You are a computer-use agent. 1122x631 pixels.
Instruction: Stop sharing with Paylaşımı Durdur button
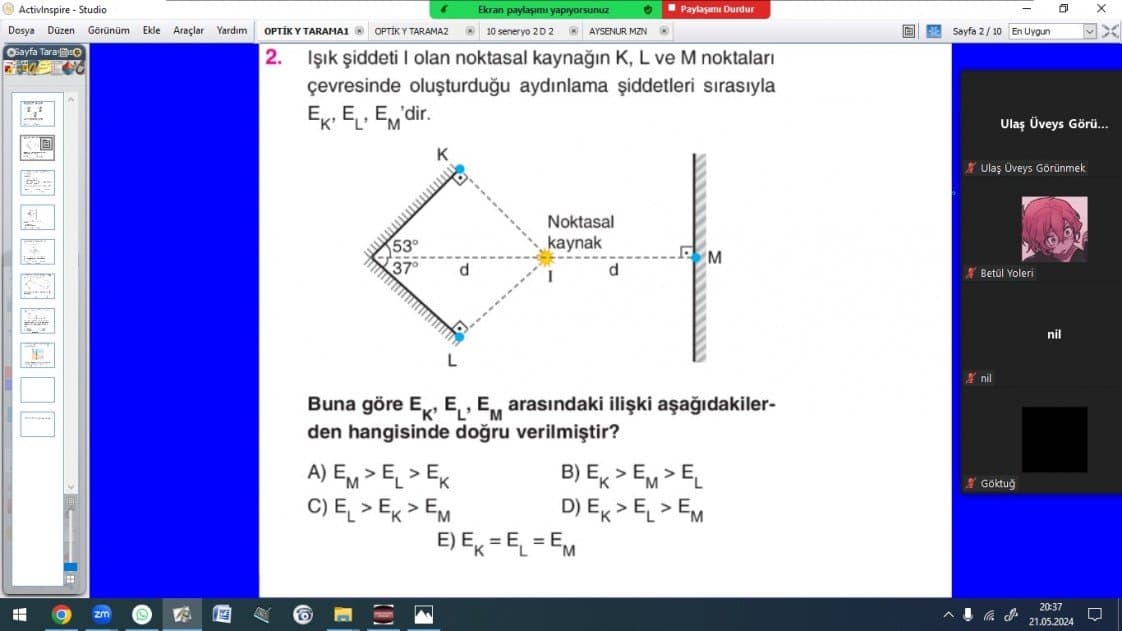[x=716, y=9]
